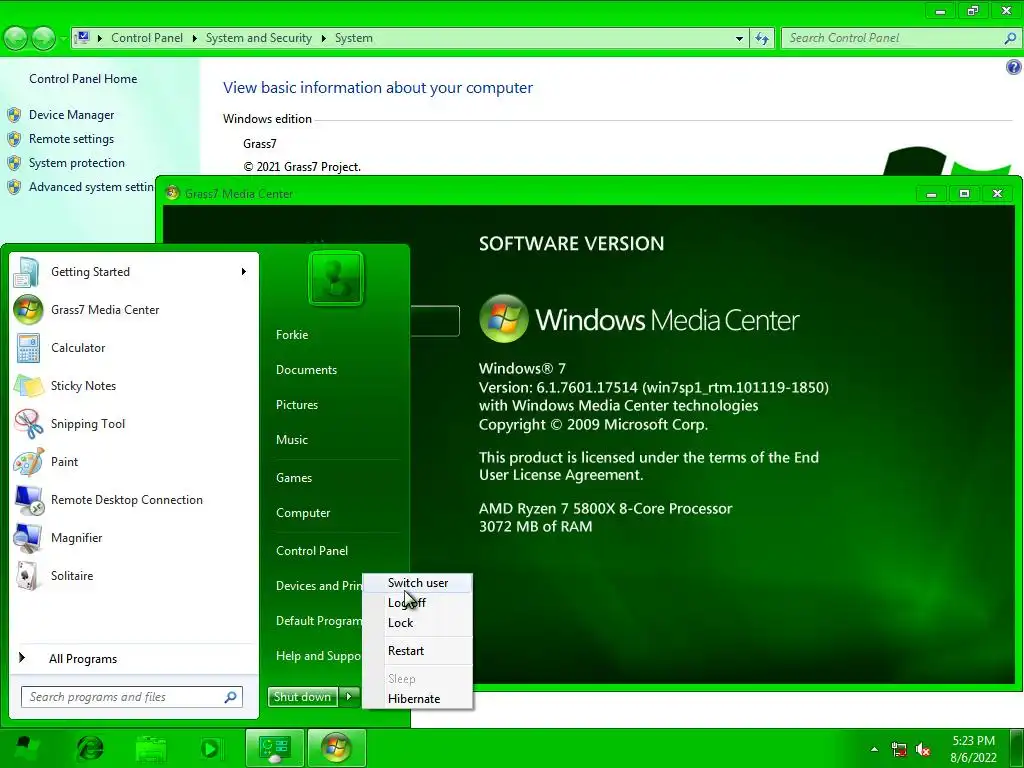Open the Calculator icon in the Start menu
1024x768 pixels.
[x=28, y=348]
